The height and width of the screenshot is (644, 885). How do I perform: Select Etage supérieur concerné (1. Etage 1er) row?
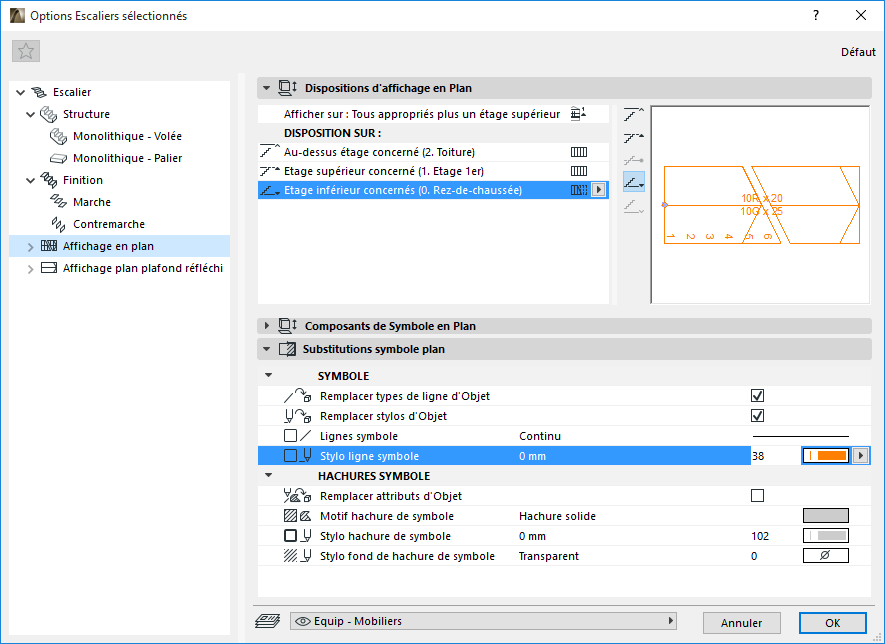point(433,171)
